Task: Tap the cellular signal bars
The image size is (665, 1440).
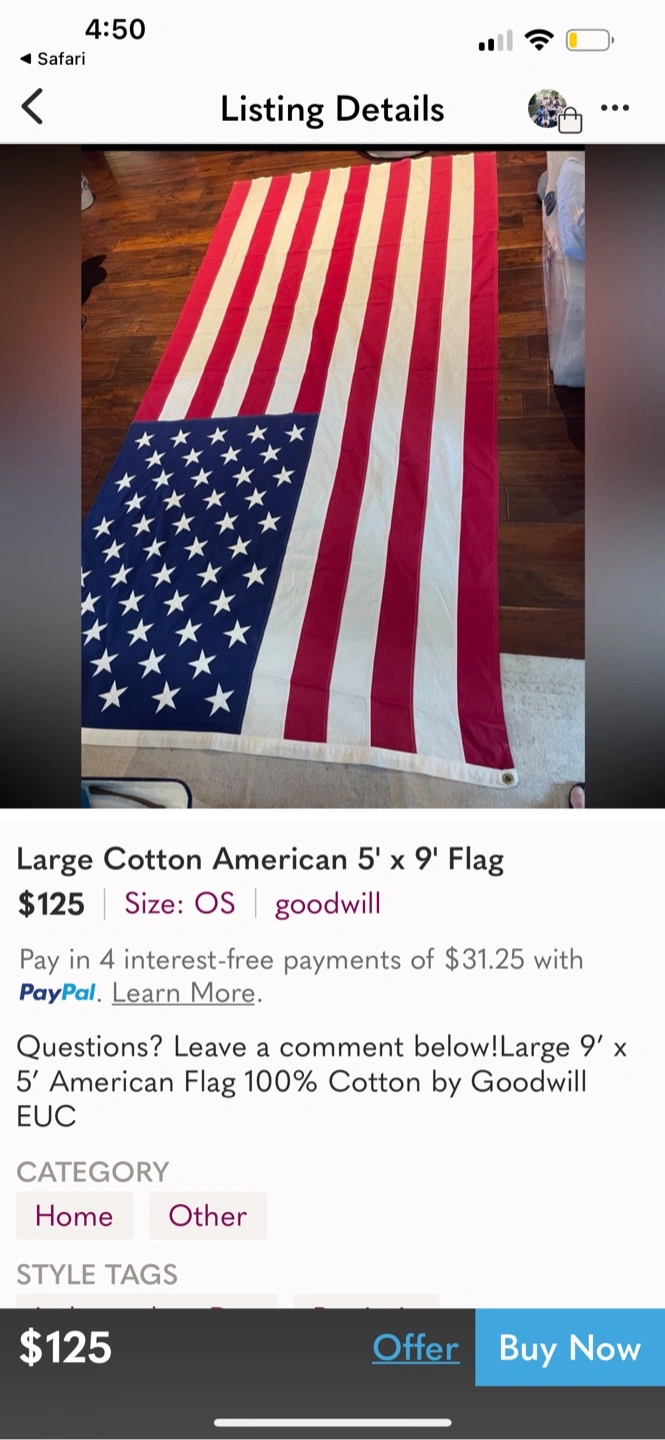Action: pos(495,41)
